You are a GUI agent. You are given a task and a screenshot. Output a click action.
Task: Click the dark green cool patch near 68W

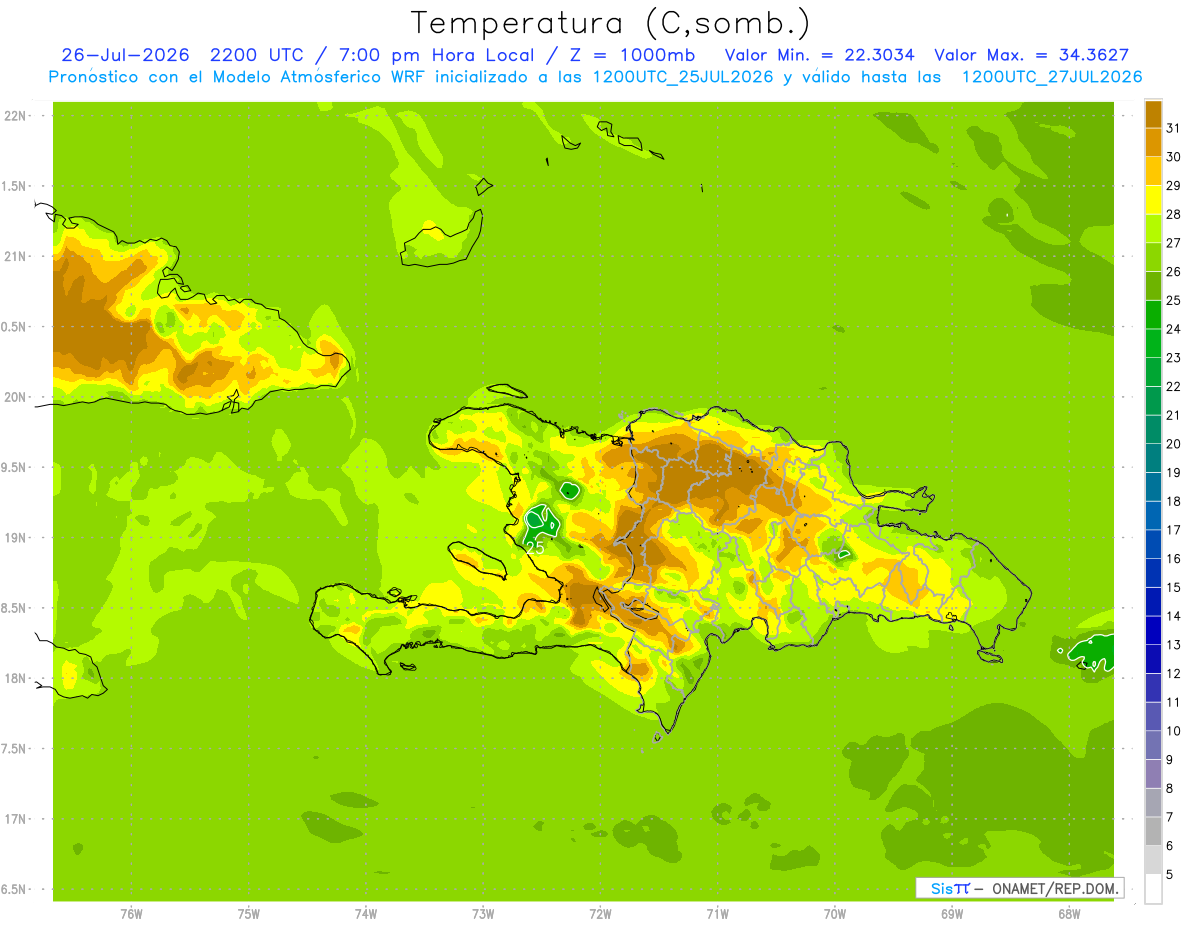tap(1094, 652)
